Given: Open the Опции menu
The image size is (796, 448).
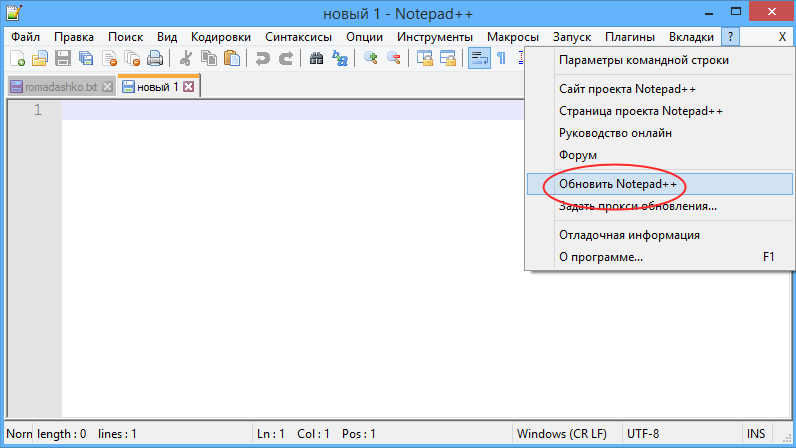Looking at the screenshot, I should [x=364, y=37].
